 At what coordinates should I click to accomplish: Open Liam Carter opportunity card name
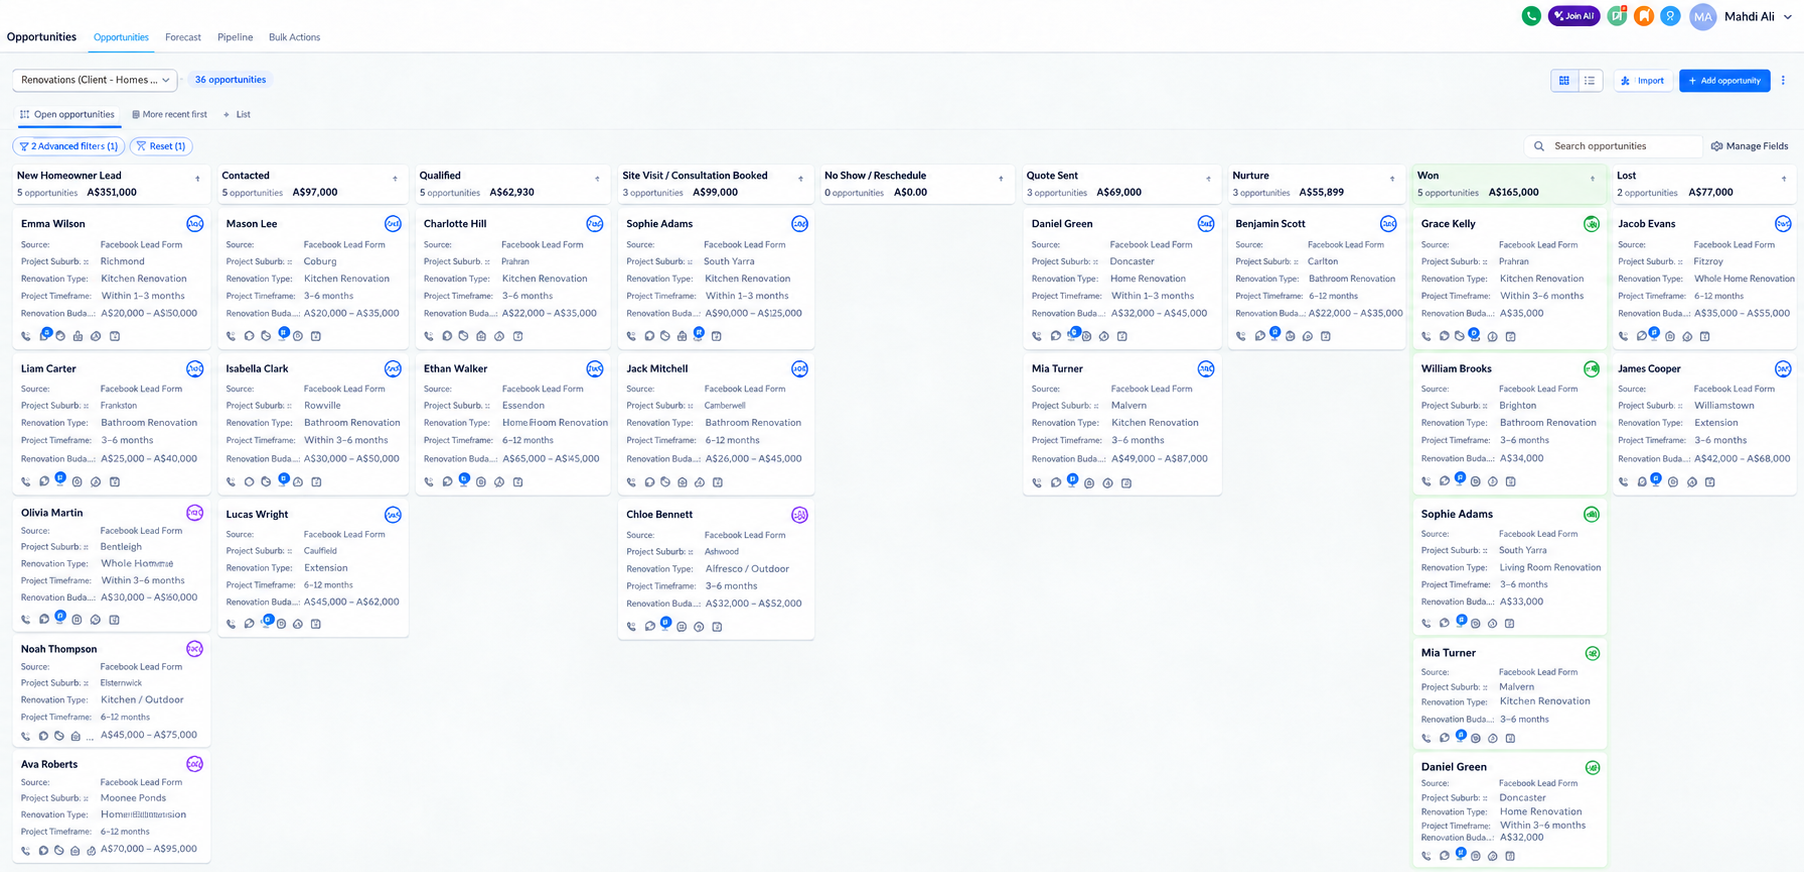pos(48,369)
